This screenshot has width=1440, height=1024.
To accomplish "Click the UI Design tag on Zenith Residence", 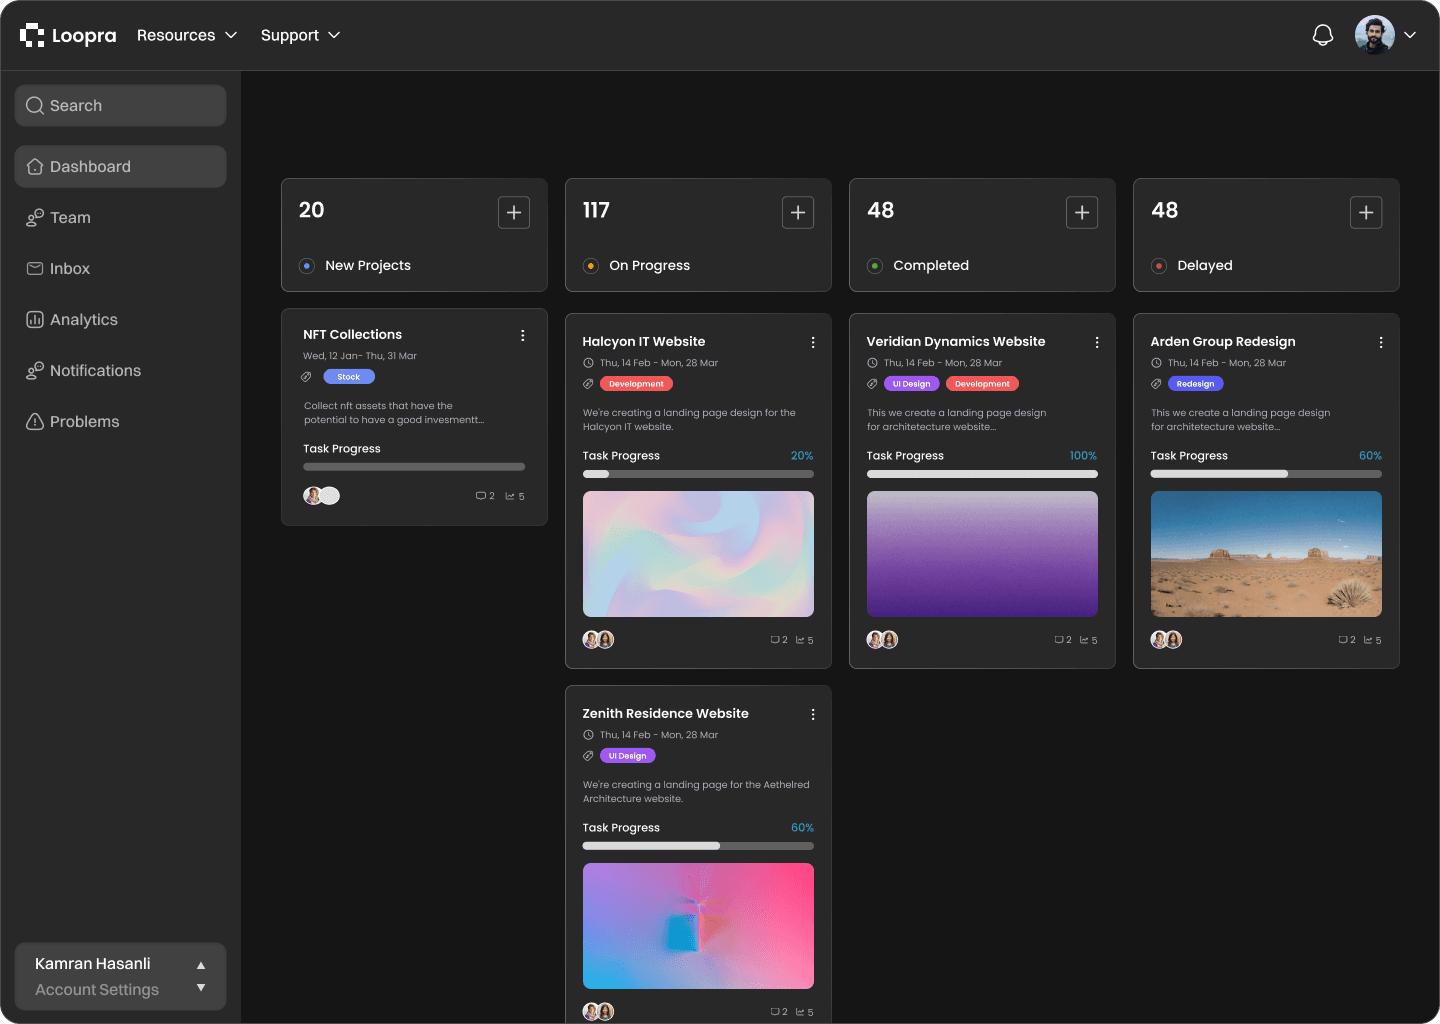I will pyautogui.click(x=627, y=756).
